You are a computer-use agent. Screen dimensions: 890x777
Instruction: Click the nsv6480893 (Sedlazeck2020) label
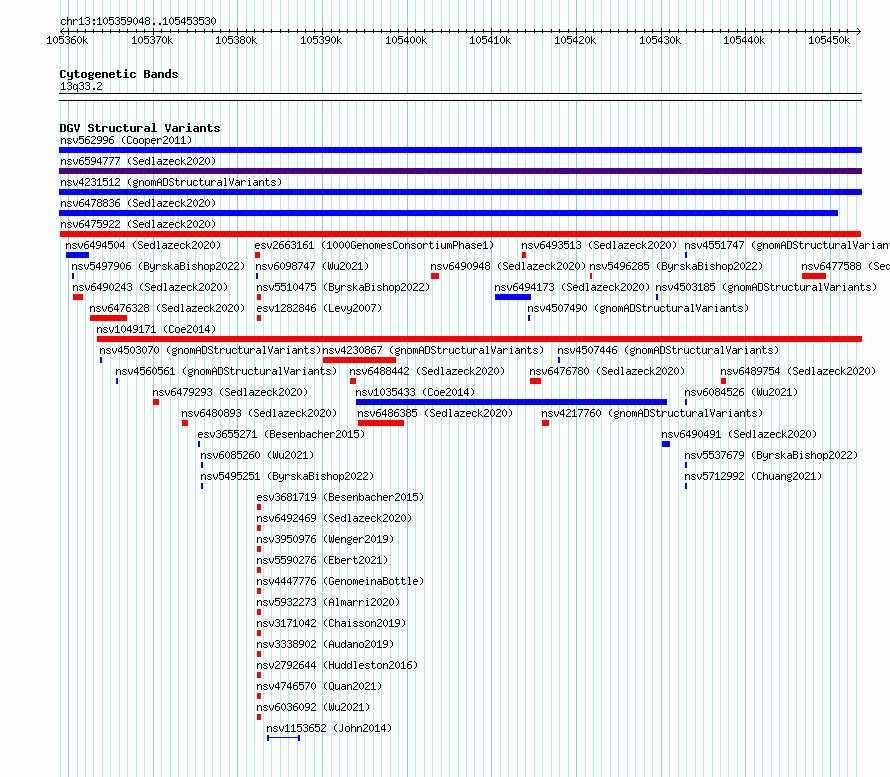259,413
